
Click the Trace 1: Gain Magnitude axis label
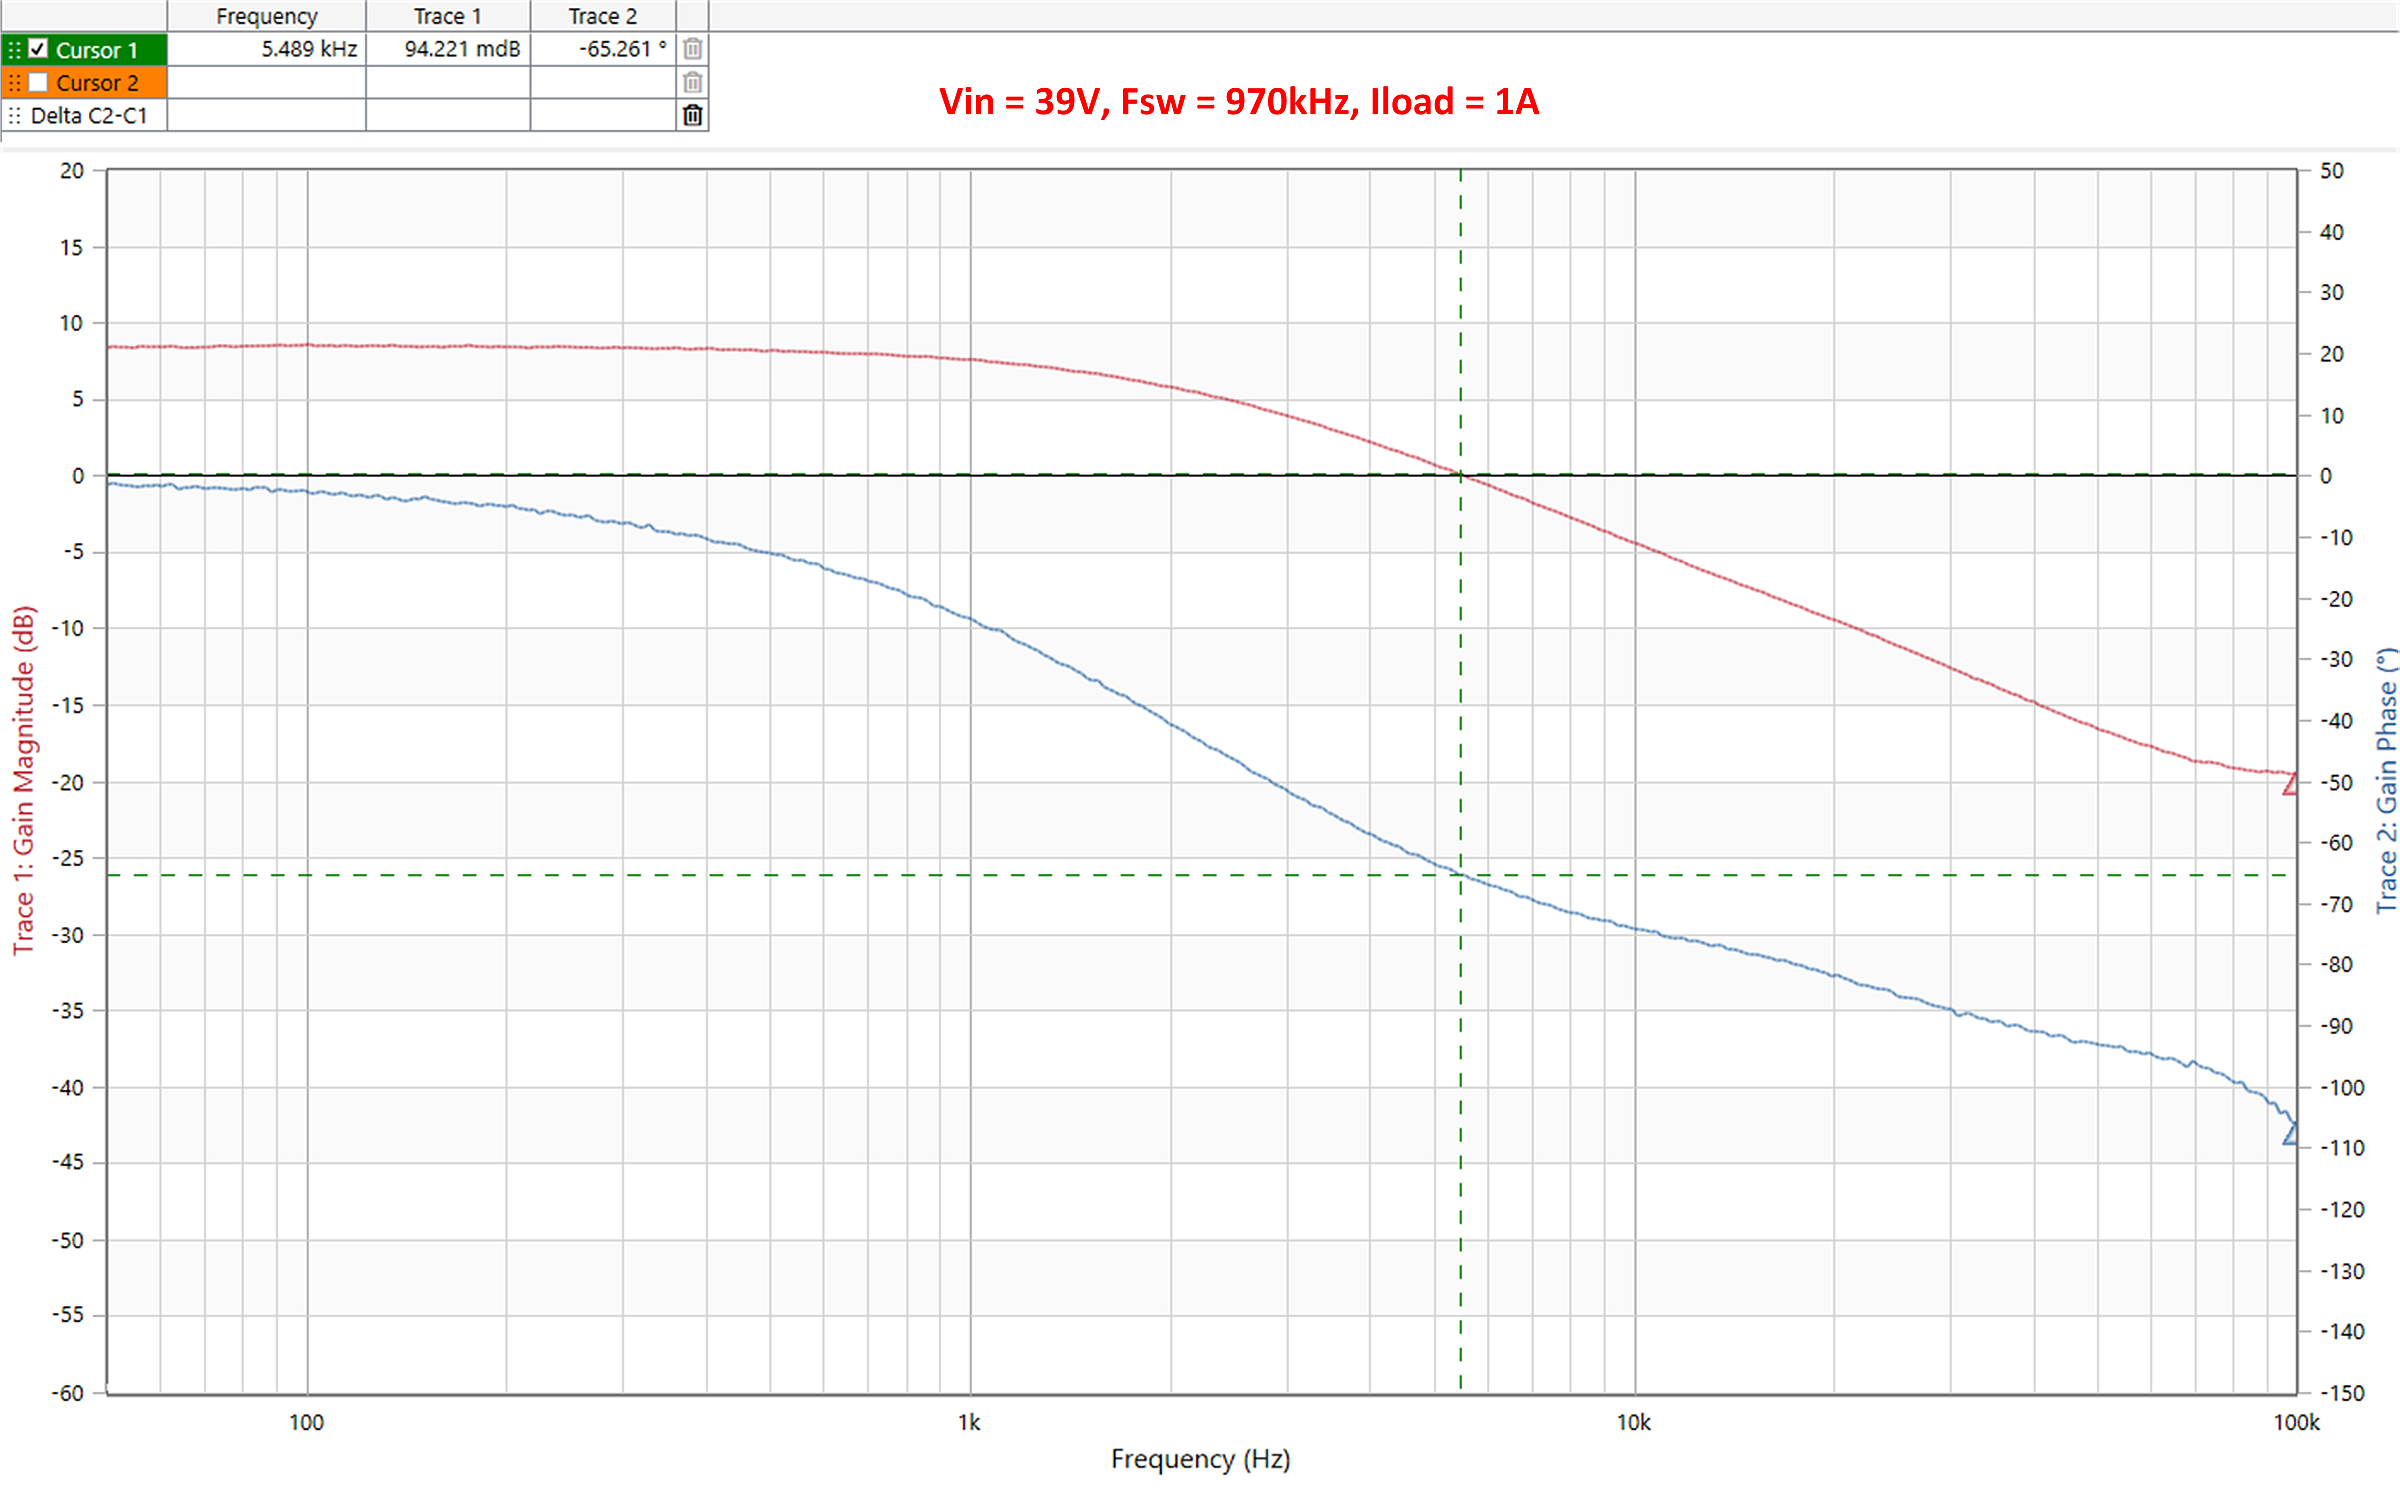[23, 780]
